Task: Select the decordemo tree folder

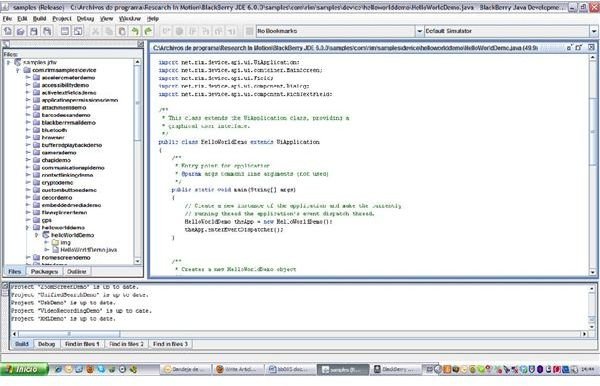Action: point(57,197)
